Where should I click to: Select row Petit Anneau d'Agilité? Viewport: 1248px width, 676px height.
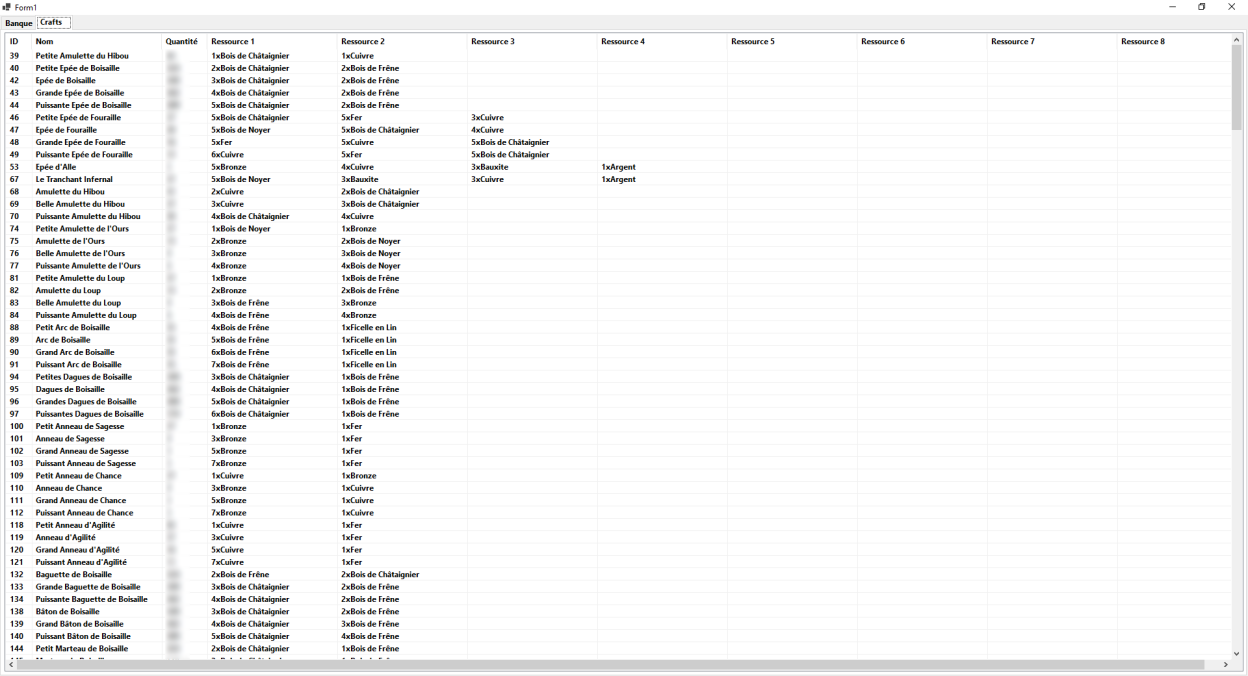[619, 525]
